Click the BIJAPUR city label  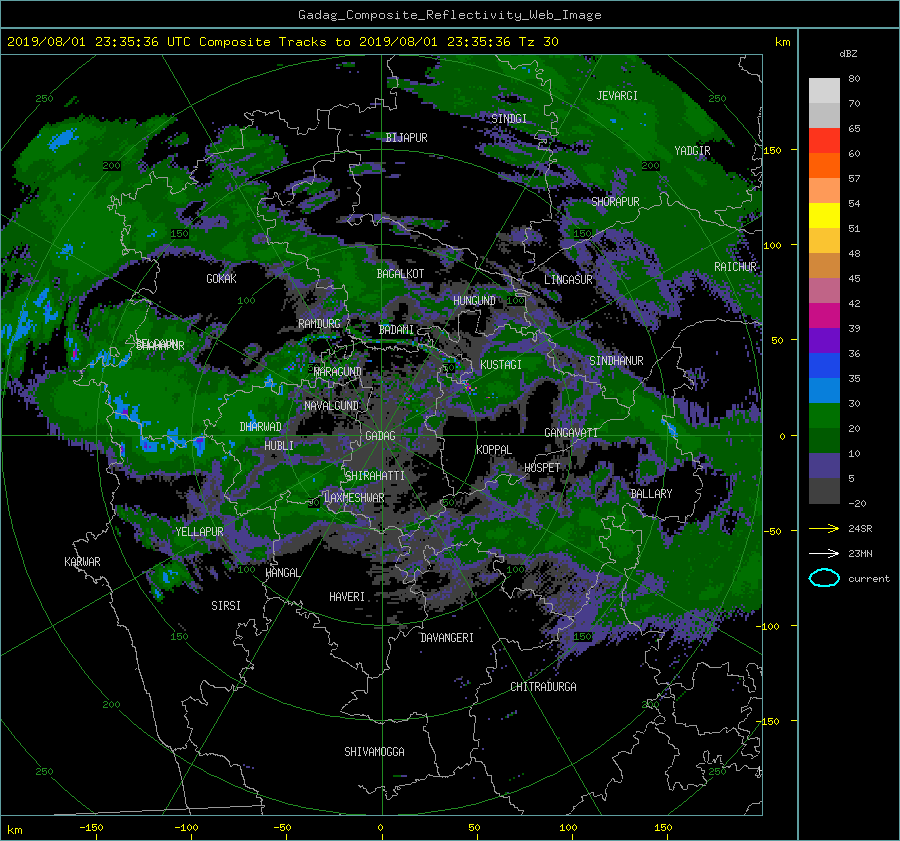tap(406, 138)
